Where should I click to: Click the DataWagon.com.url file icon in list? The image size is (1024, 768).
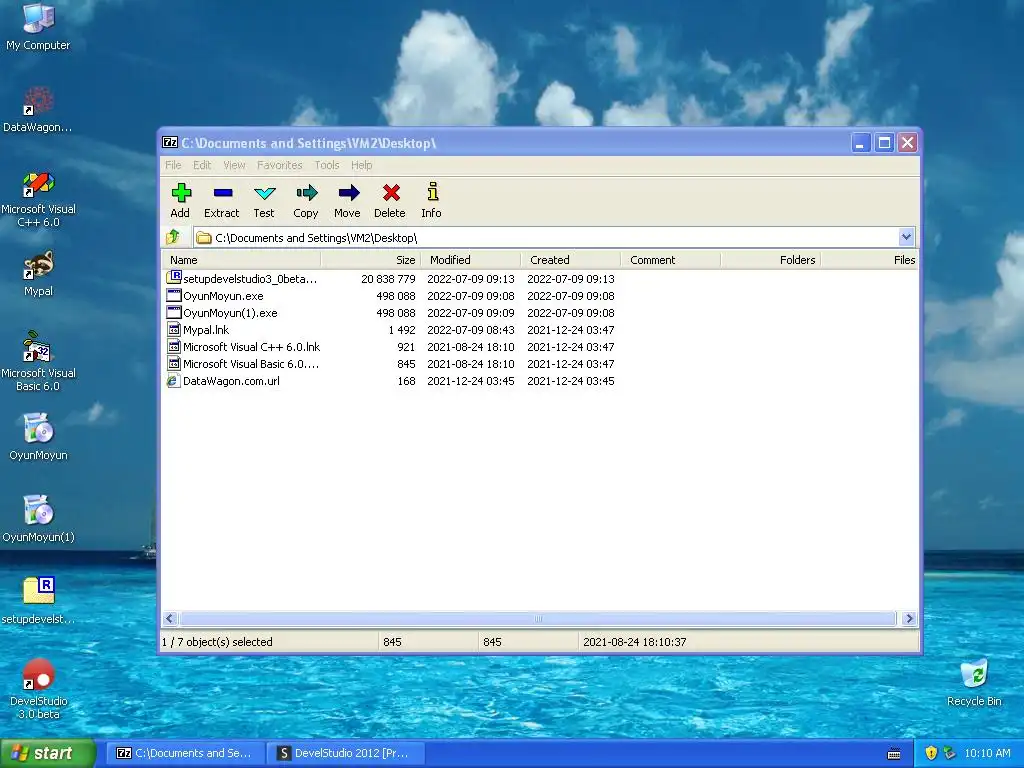[173, 381]
